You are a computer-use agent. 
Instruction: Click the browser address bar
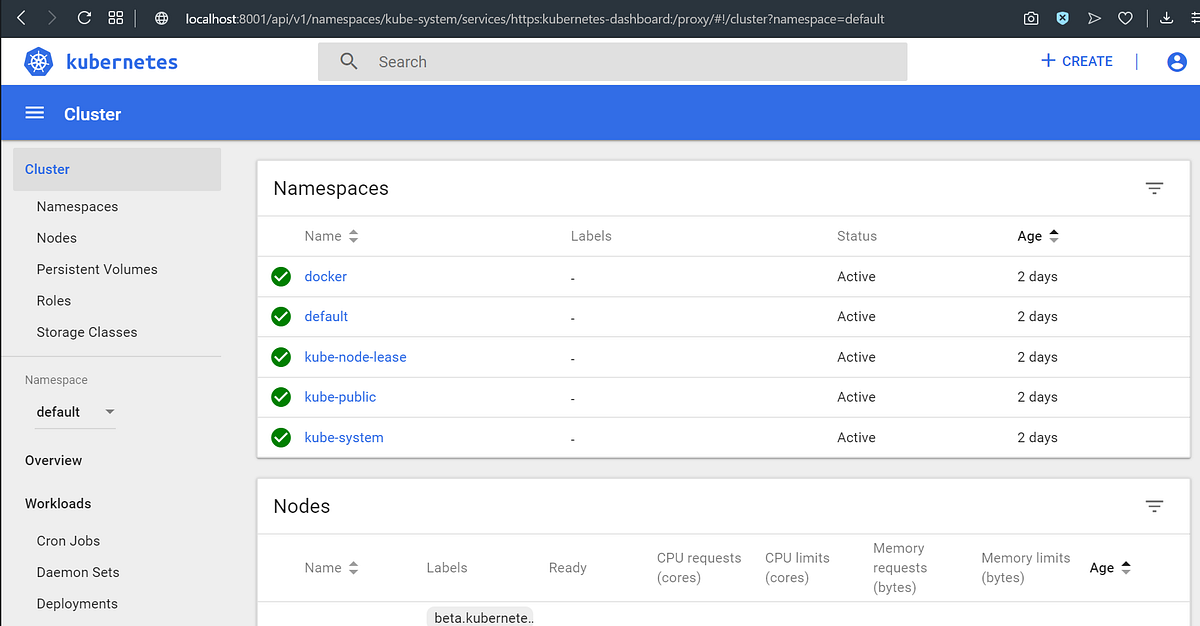(x=500, y=18)
